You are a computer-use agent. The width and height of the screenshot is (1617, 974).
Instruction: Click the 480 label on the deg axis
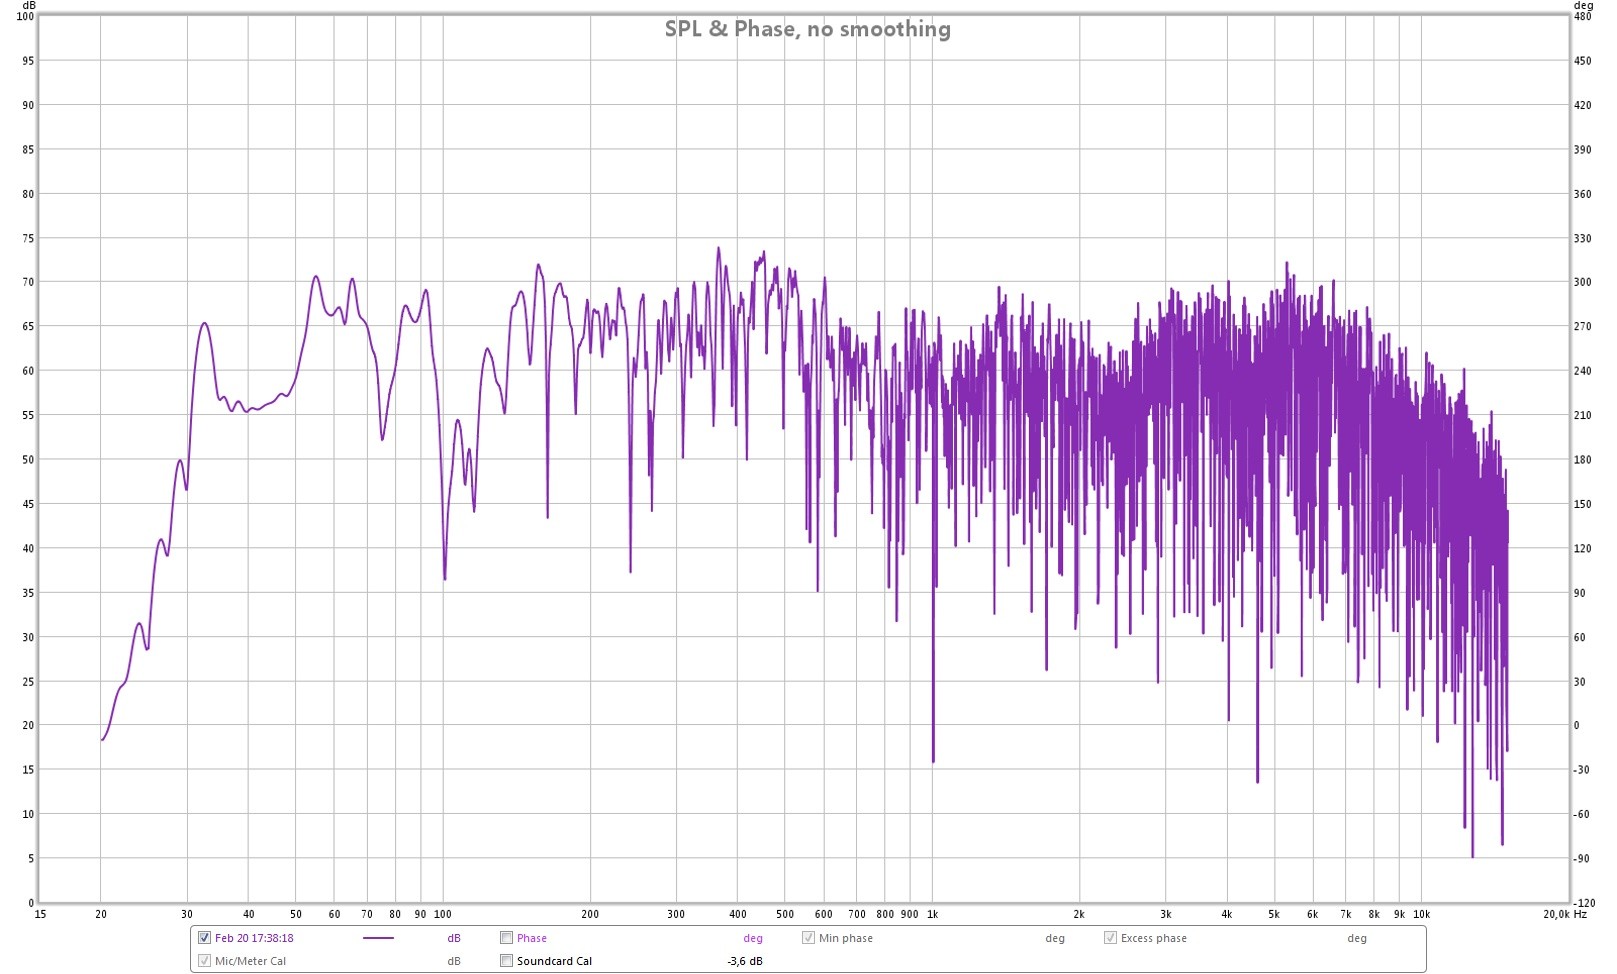[1582, 16]
